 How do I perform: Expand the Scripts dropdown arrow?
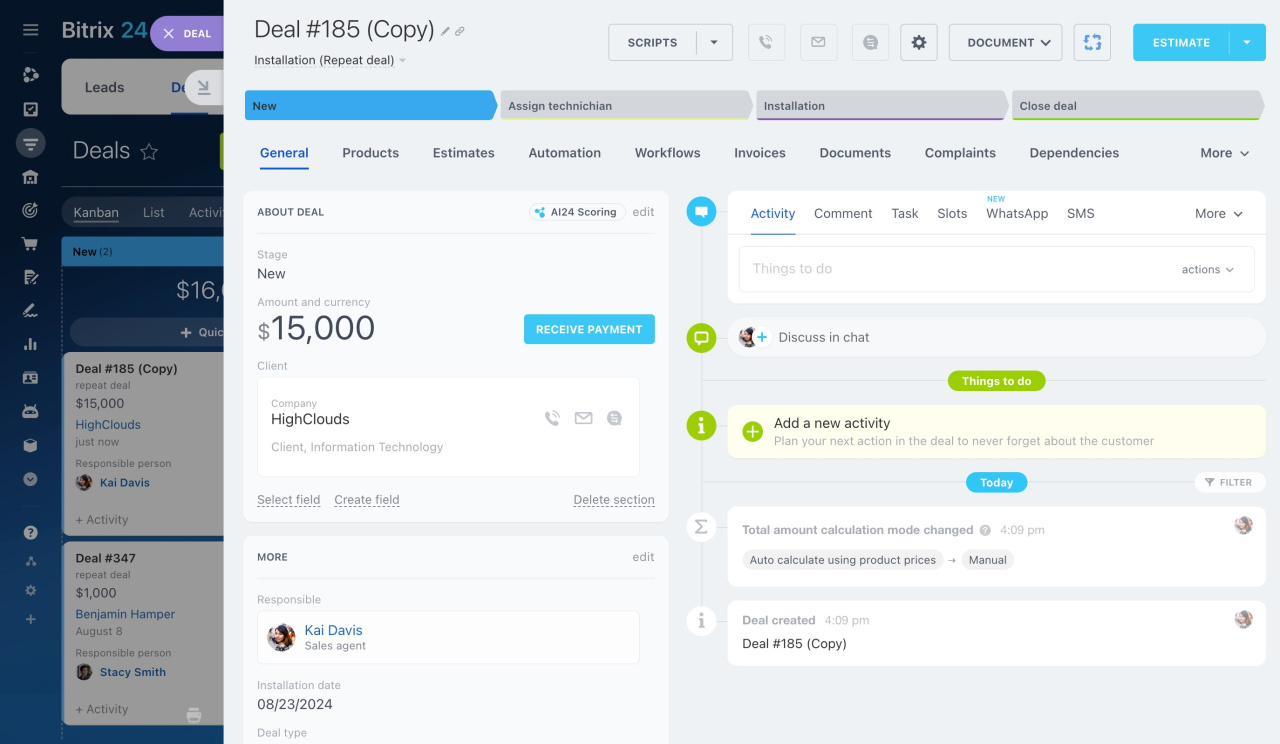point(714,43)
